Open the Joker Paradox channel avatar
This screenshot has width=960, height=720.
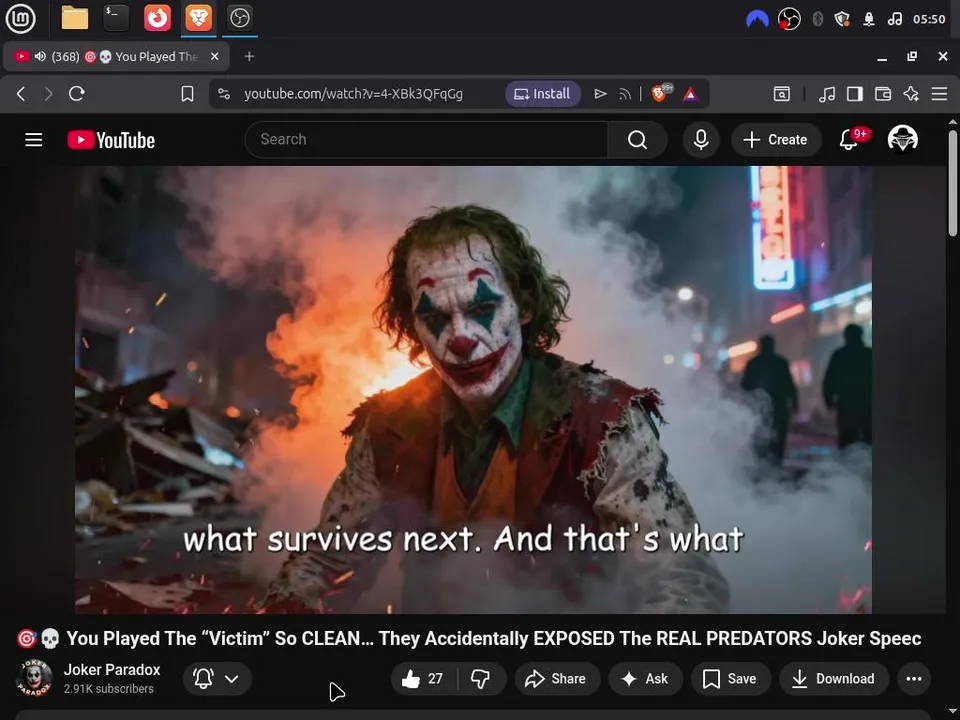click(x=34, y=678)
